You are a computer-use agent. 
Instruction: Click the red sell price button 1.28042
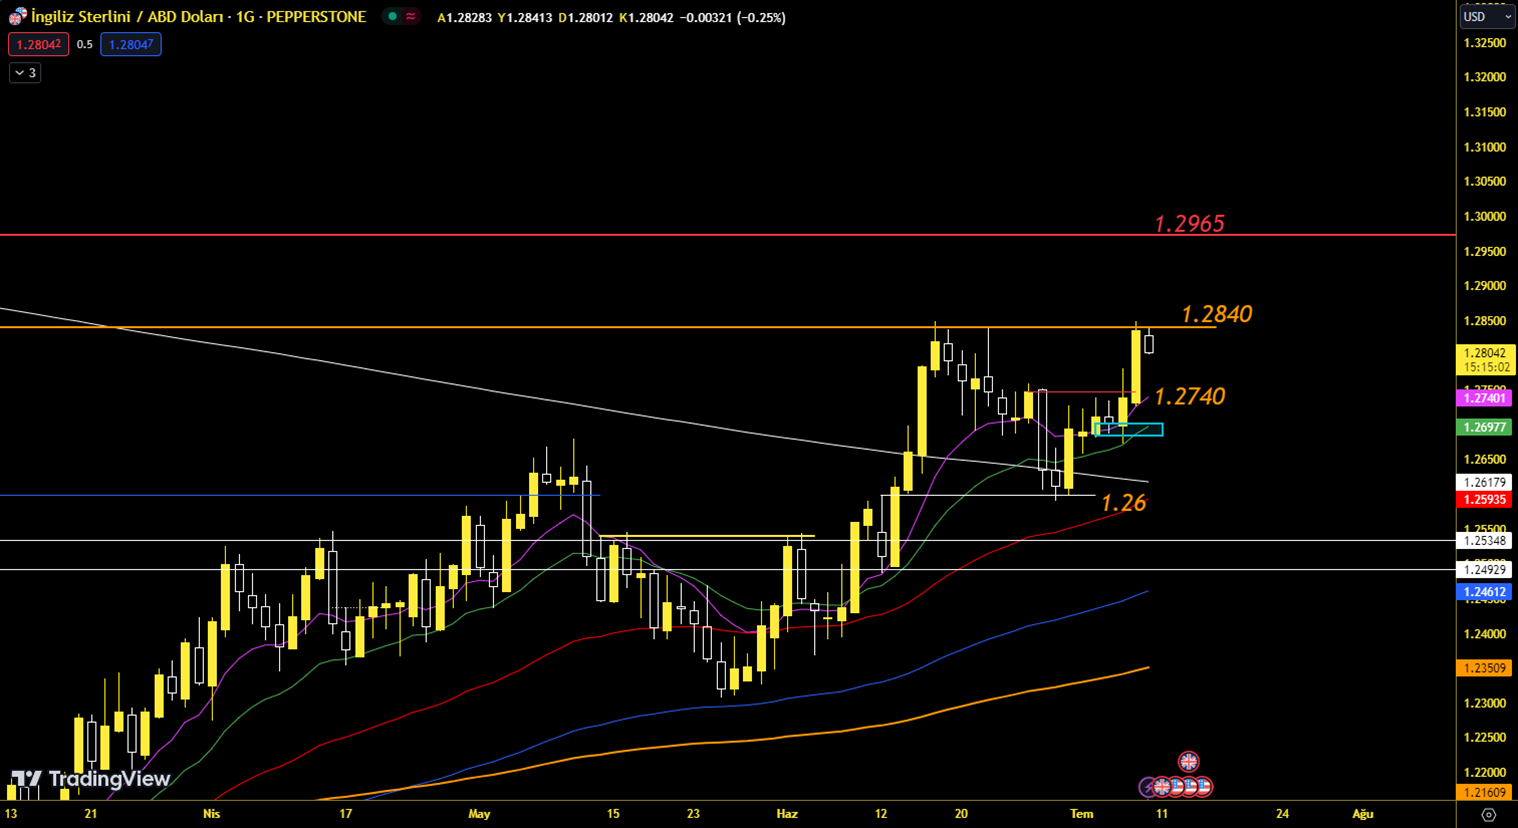click(38, 44)
